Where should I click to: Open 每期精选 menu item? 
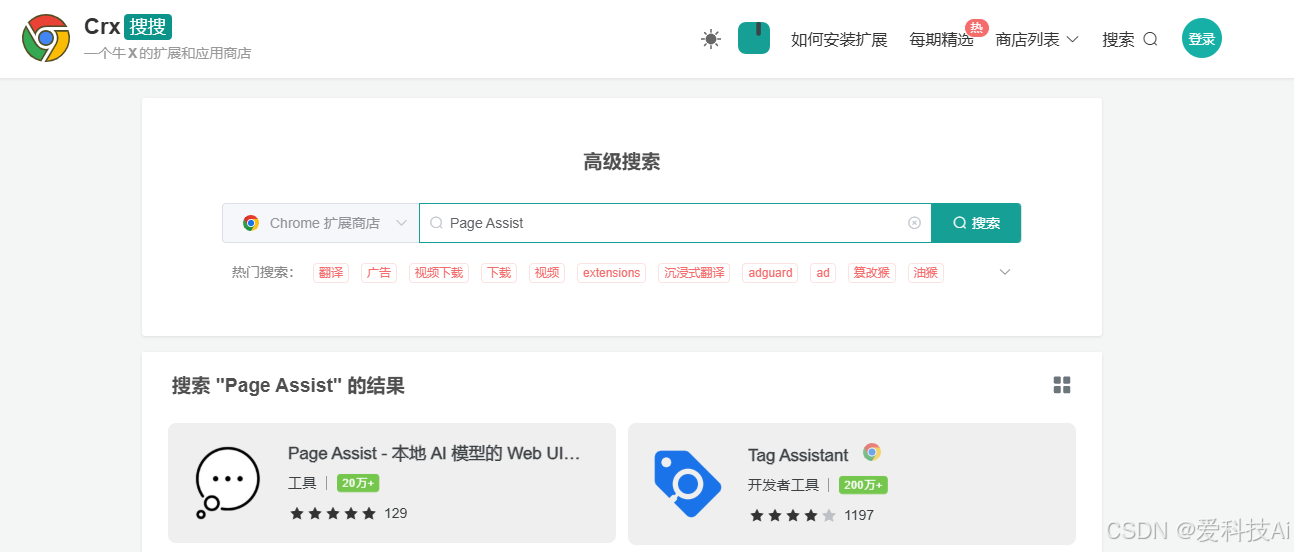click(x=941, y=40)
